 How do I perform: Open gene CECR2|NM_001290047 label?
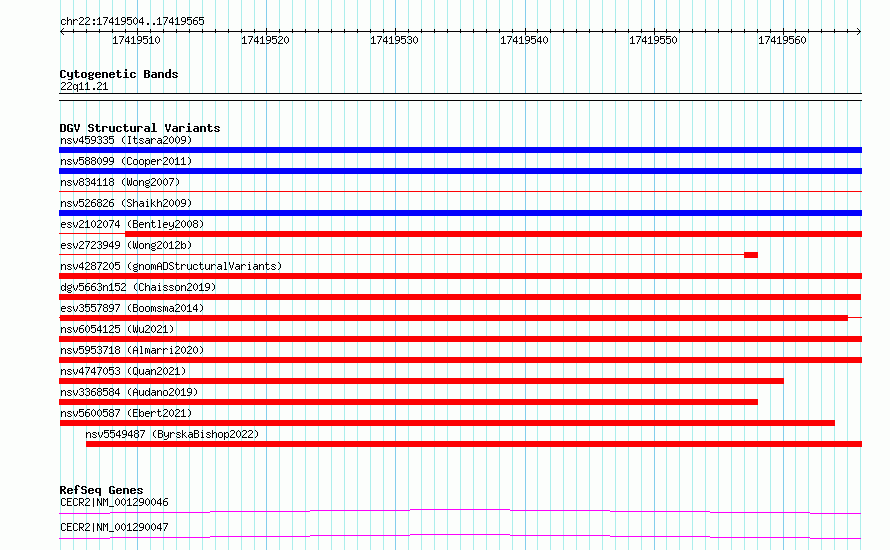point(114,527)
